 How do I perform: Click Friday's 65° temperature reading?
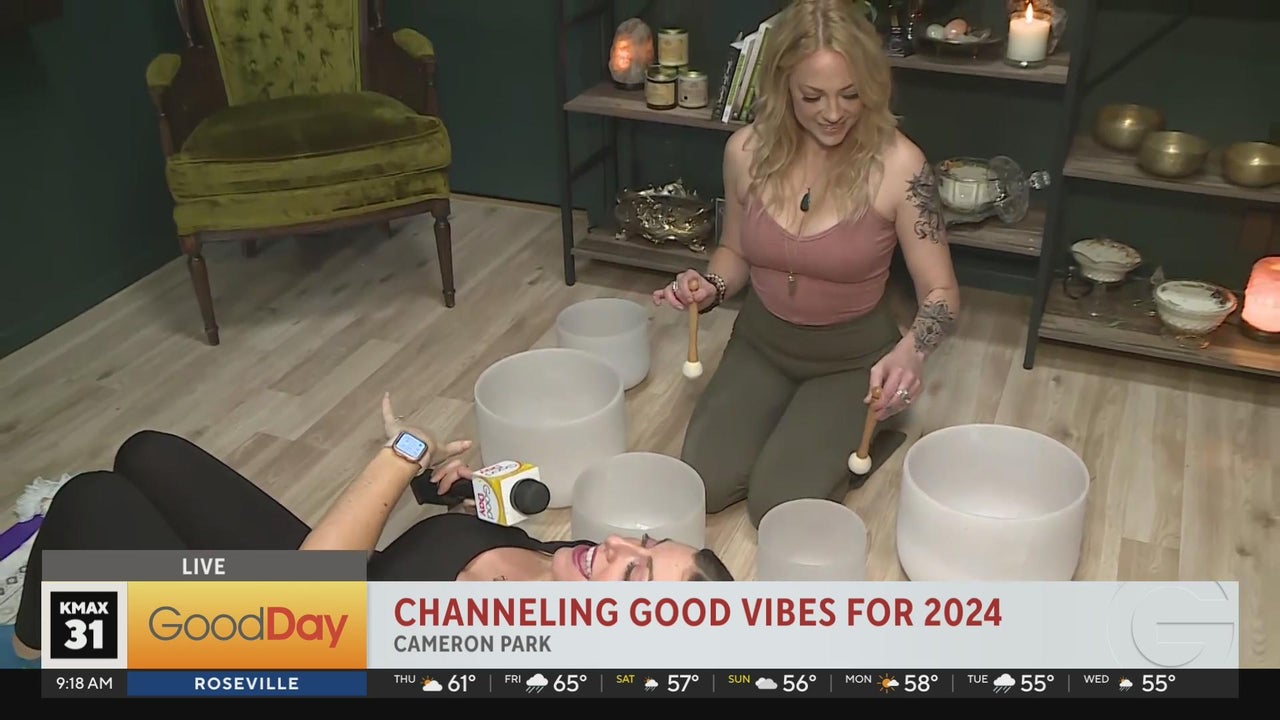click(x=570, y=684)
